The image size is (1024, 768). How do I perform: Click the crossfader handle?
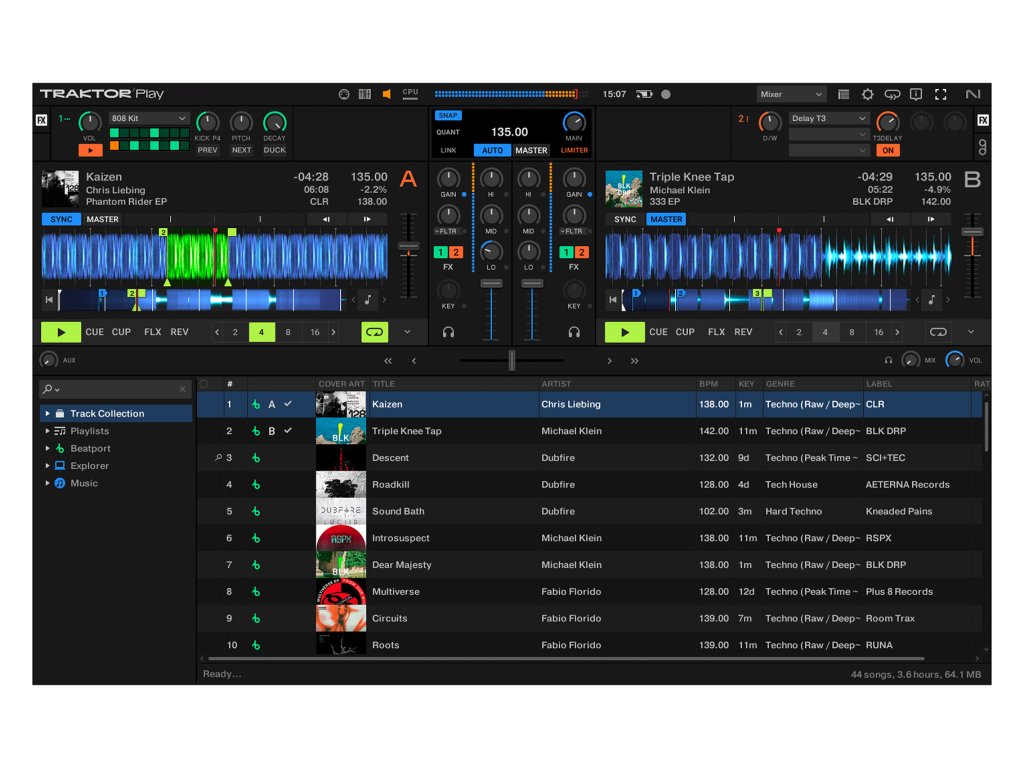(x=512, y=361)
